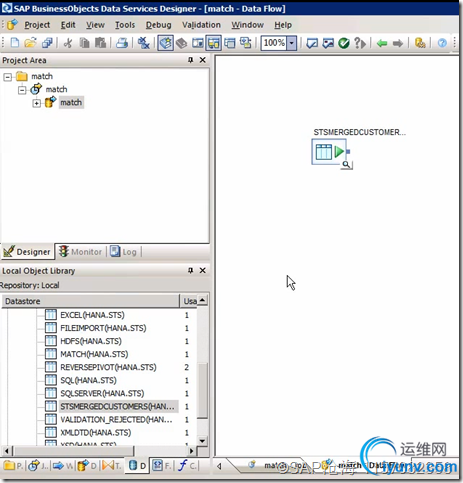This screenshot has width=463, height=483.
Task: Open the View menu
Action: [95, 25]
